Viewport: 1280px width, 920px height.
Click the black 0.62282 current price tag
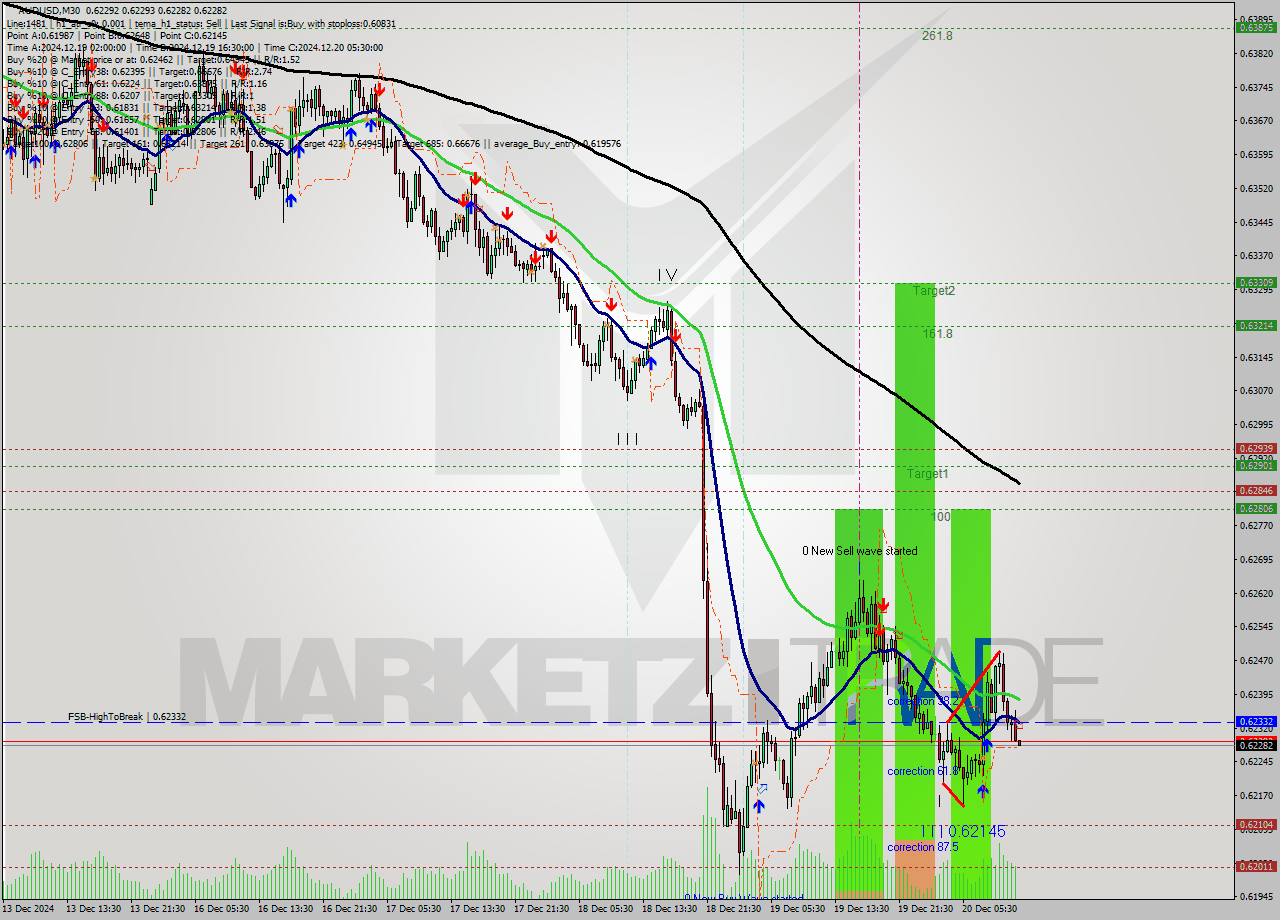[1256, 745]
